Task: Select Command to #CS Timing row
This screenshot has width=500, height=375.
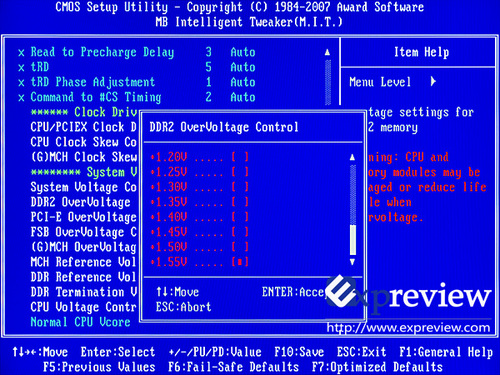Action: pos(137,97)
